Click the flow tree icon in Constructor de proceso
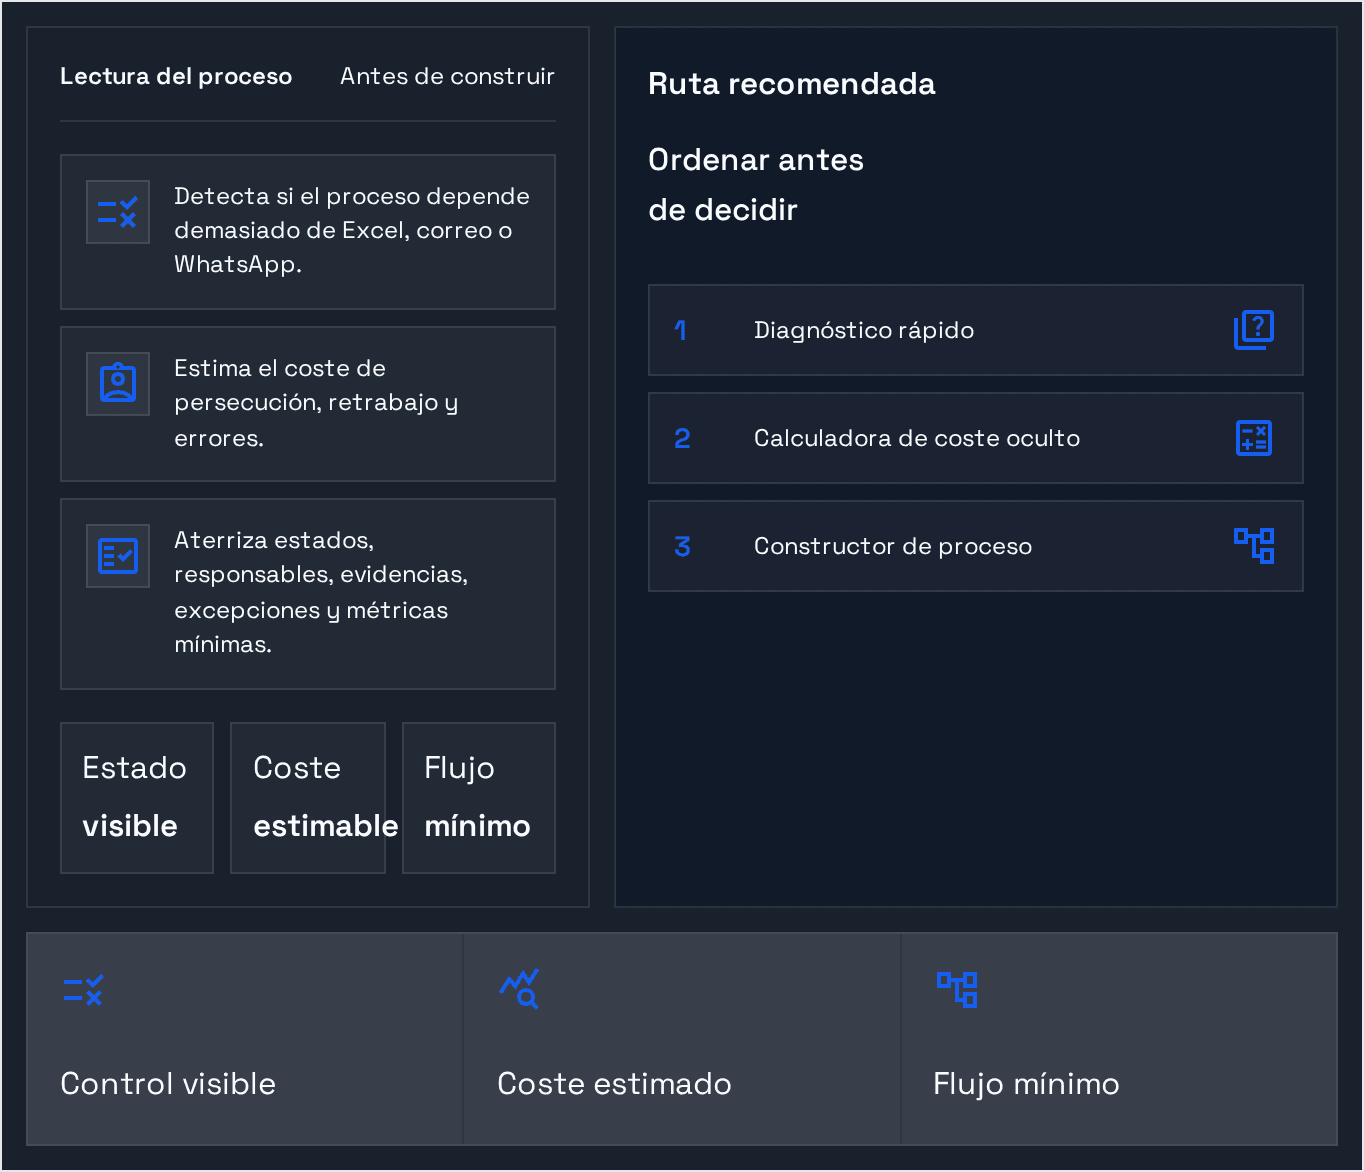The image size is (1364, 1172). 1254,546
